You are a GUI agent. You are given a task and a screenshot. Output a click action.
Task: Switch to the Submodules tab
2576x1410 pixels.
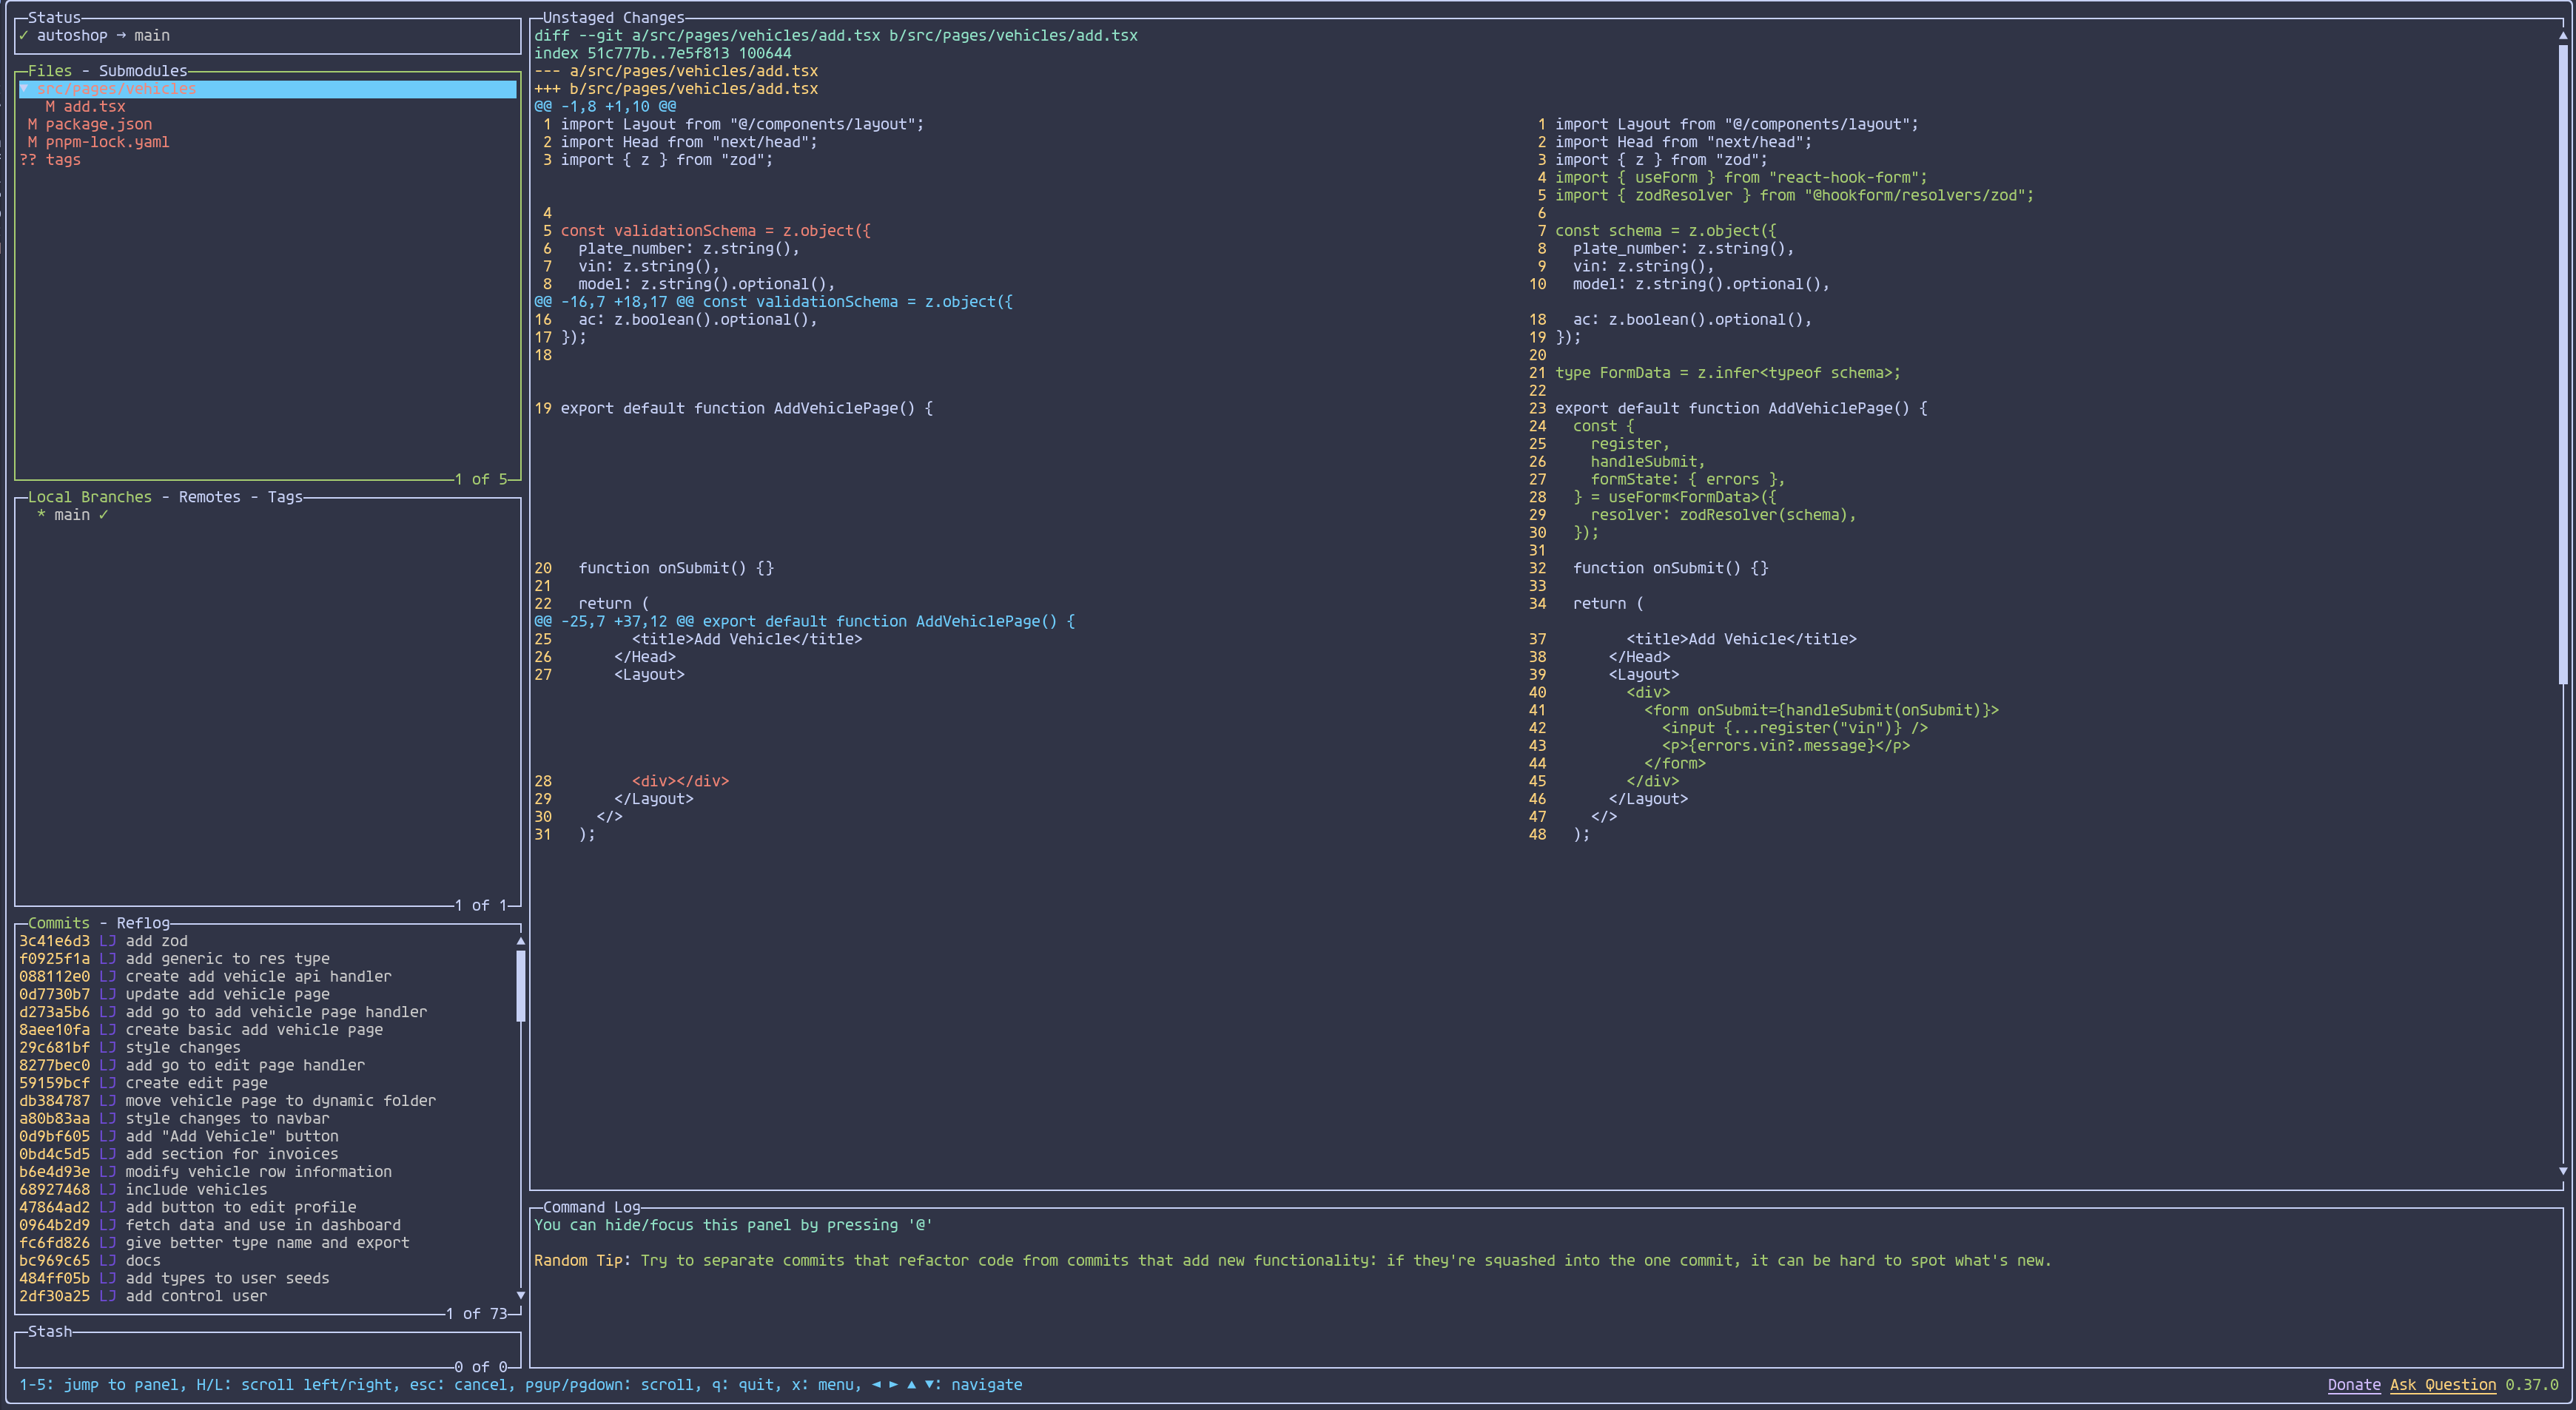(x=143, y=71)
